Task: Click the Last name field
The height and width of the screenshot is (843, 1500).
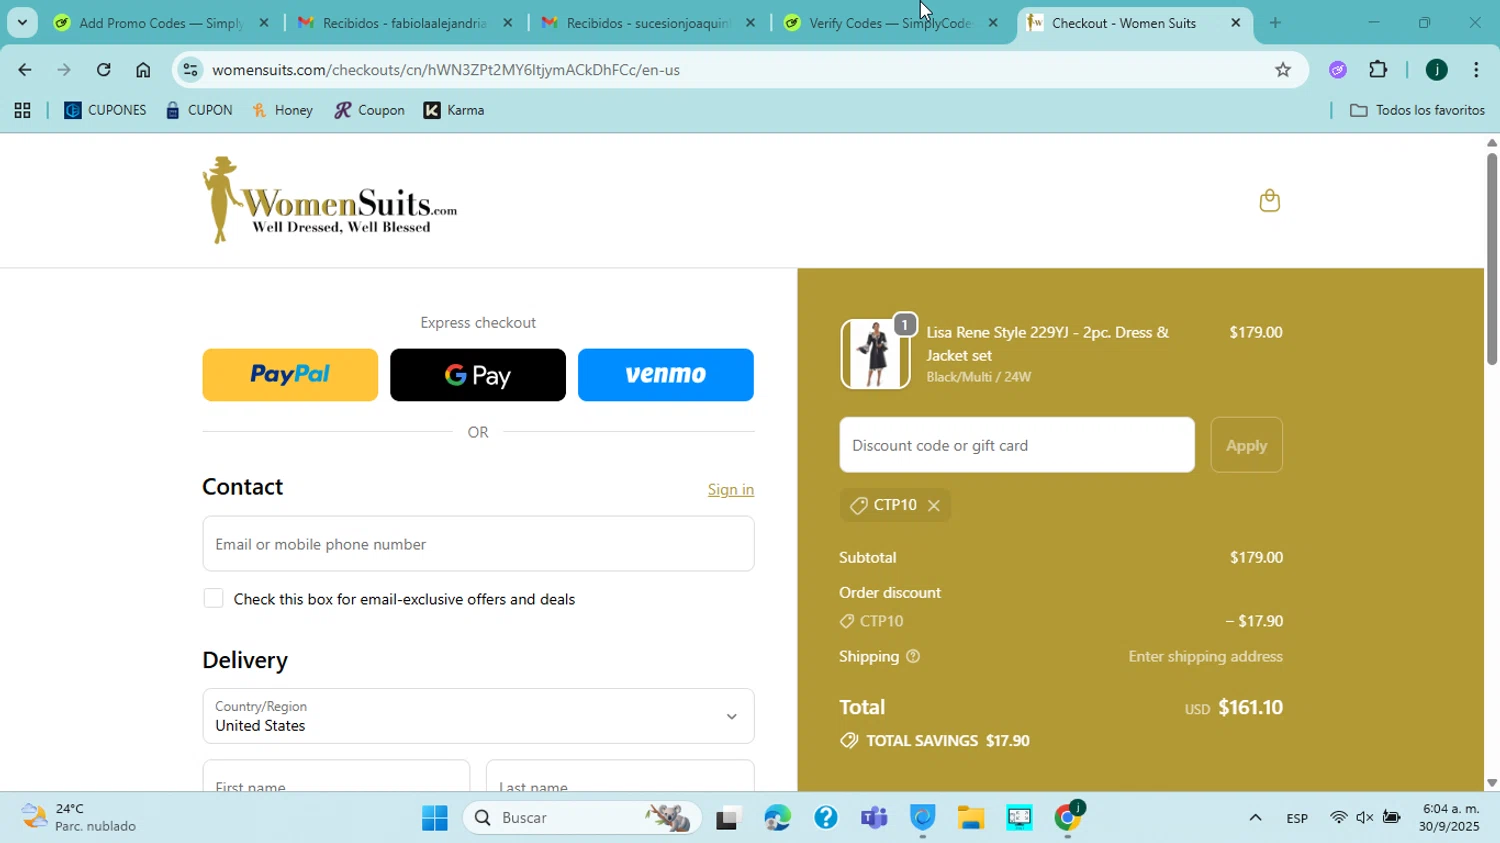Action: [620, 777]
